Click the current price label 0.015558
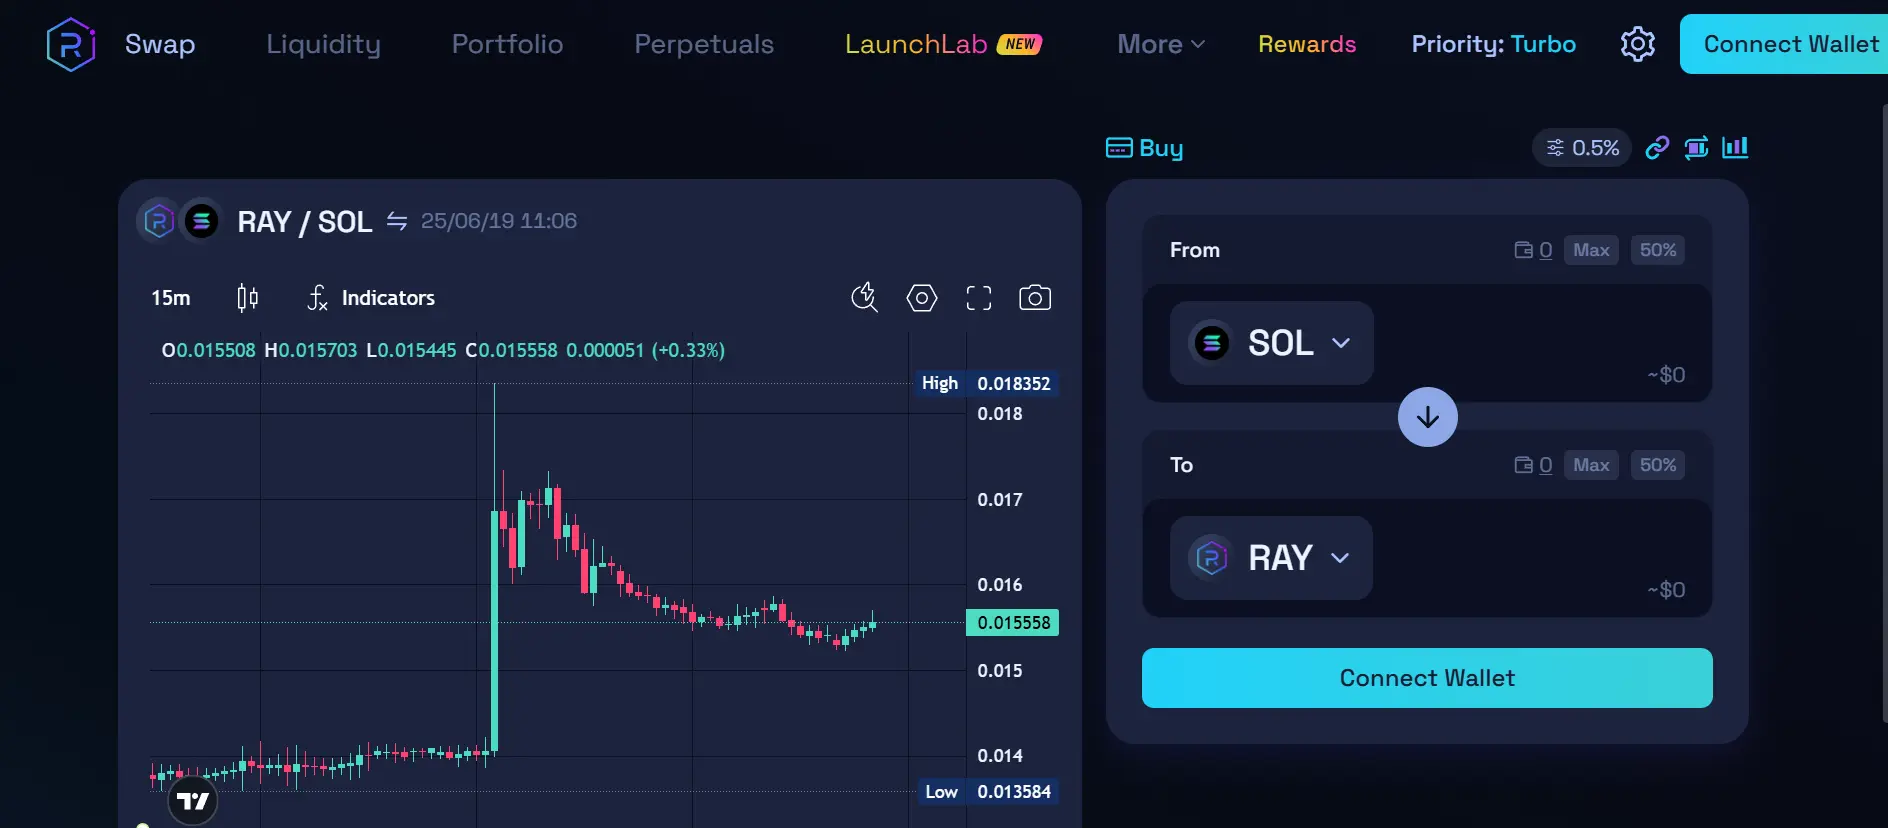This screenshot has width=1888, height=828. (1013, 622)
